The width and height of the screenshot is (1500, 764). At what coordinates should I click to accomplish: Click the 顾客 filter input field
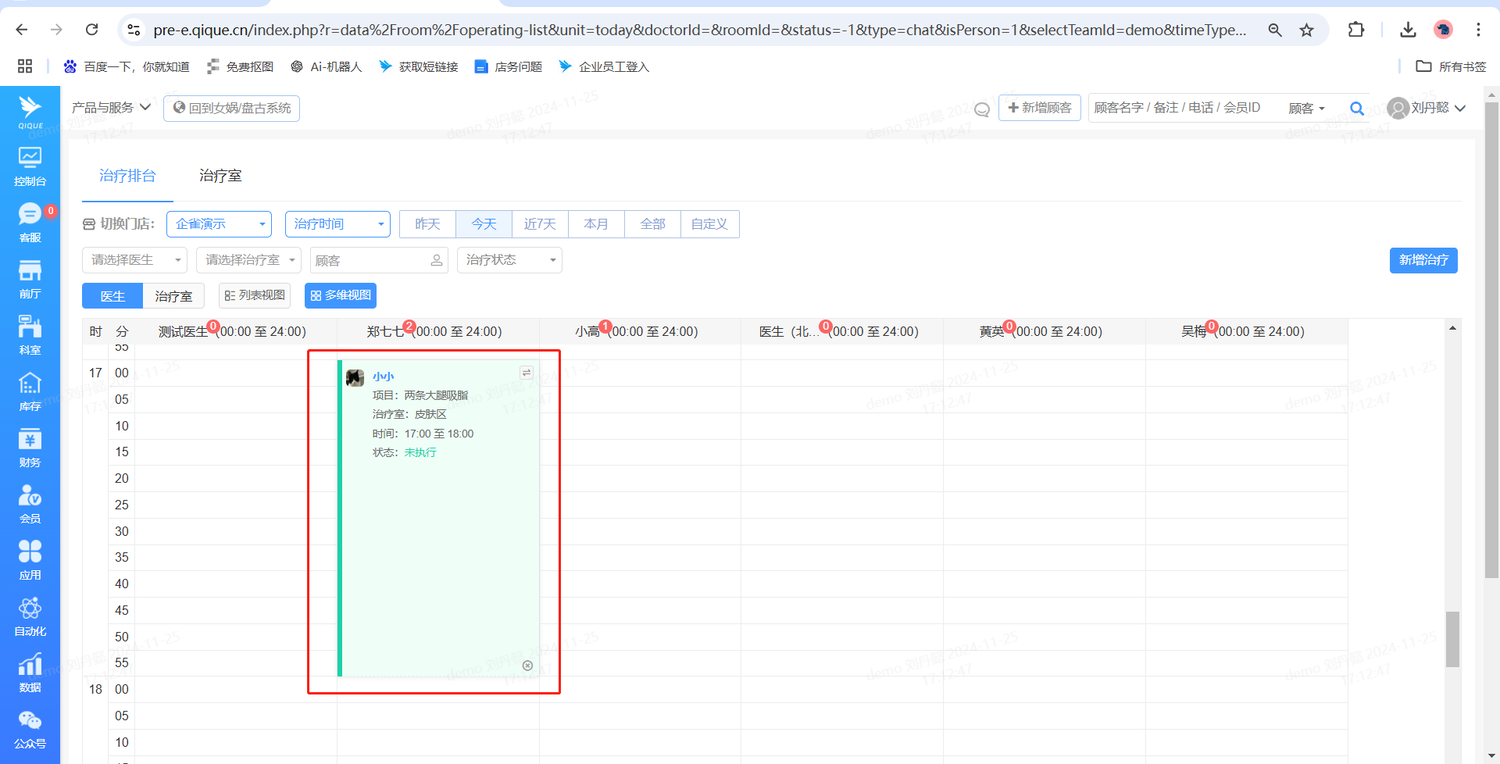coord(370,260)
